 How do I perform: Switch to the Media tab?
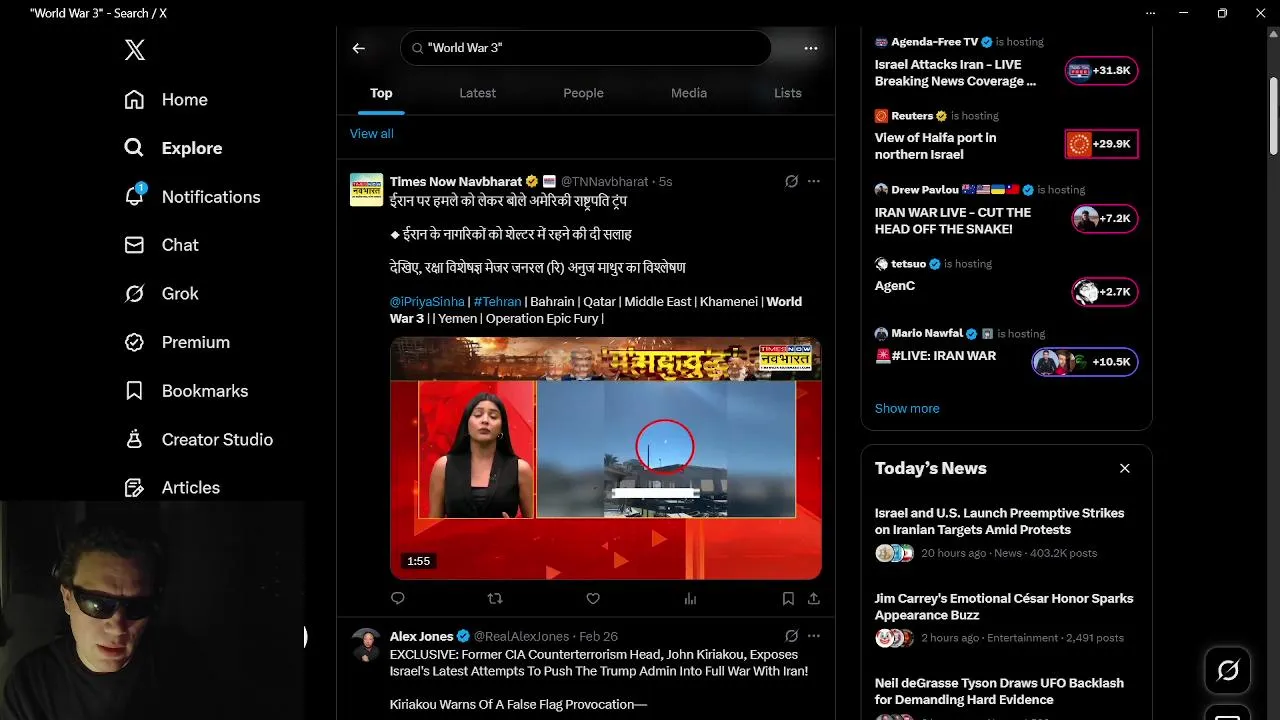click(x=689, y=93)
